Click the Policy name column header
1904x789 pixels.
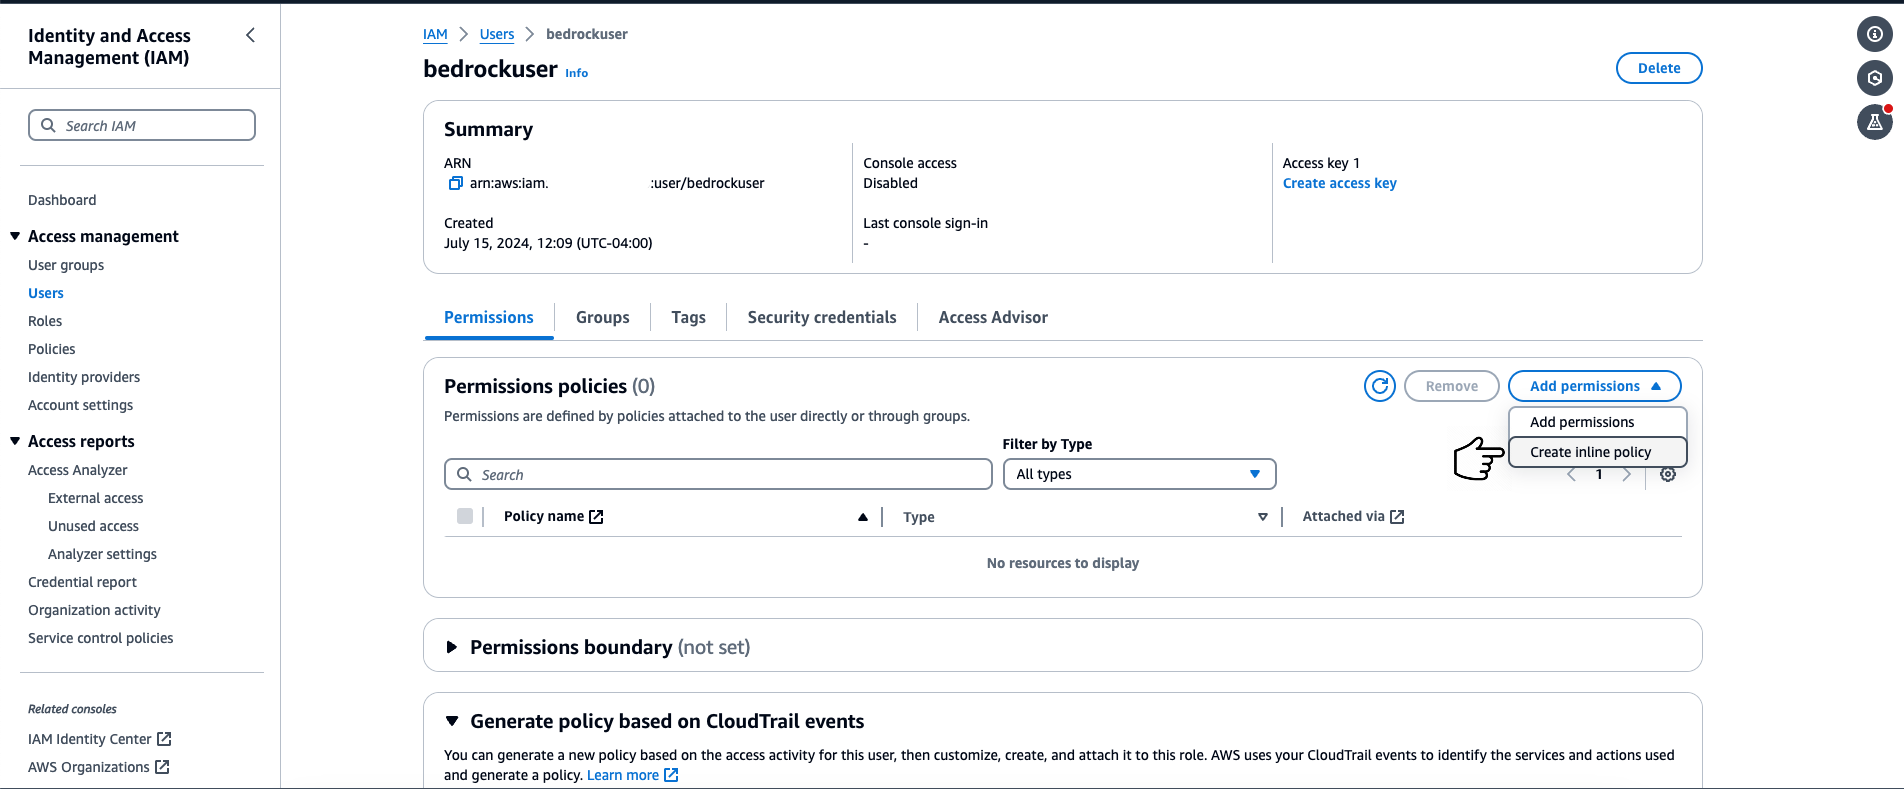coord(544,516)
